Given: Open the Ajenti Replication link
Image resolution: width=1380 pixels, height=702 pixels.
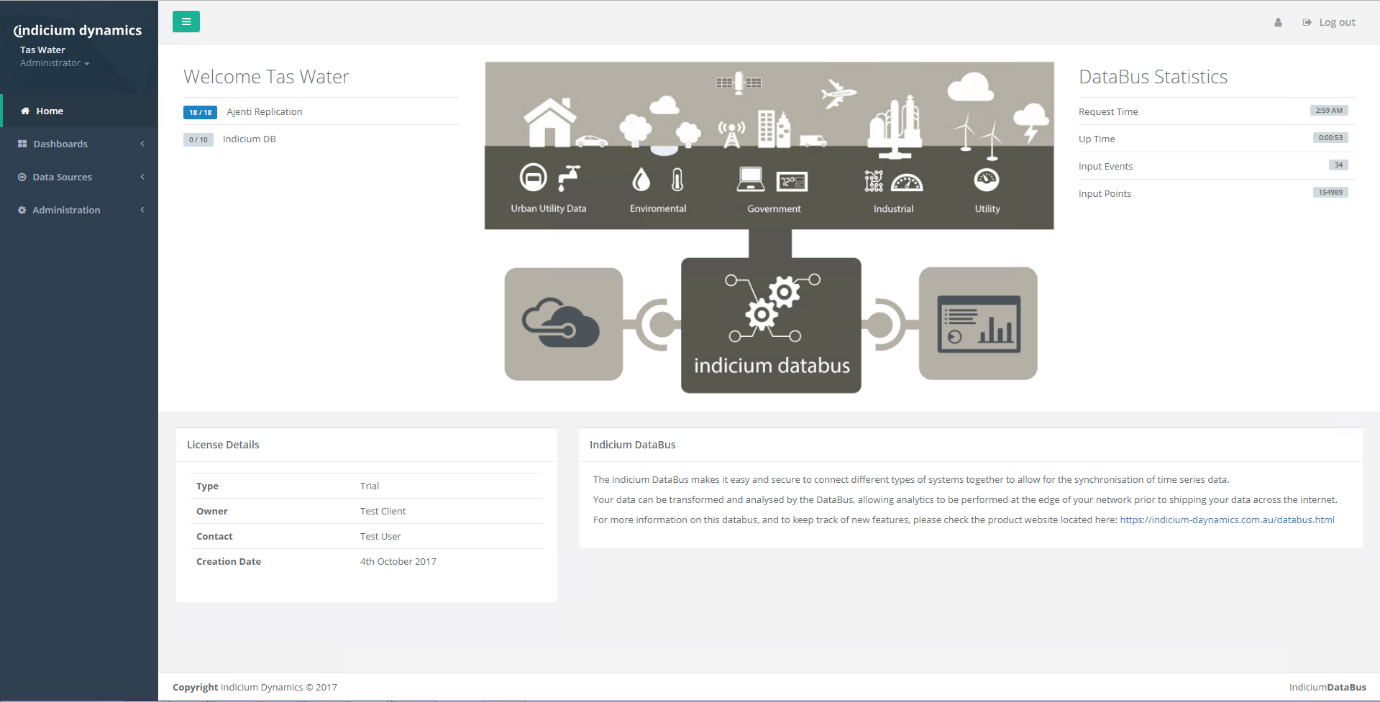Looking at the screenshot, I should pos(264,112).
